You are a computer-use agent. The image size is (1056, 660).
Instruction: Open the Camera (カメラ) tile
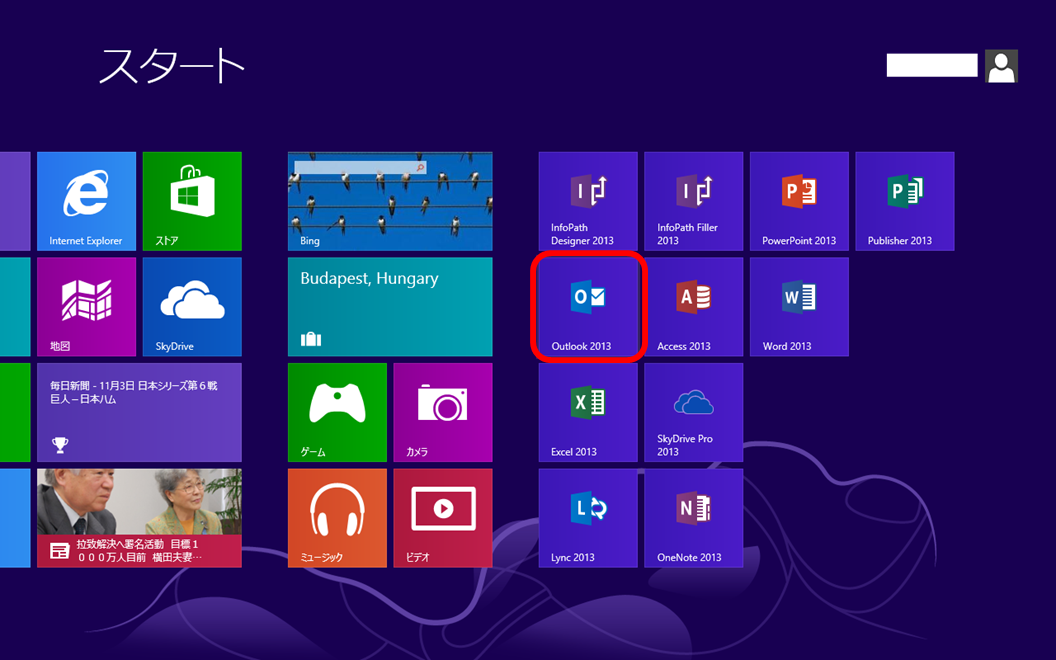pos(442,412)
